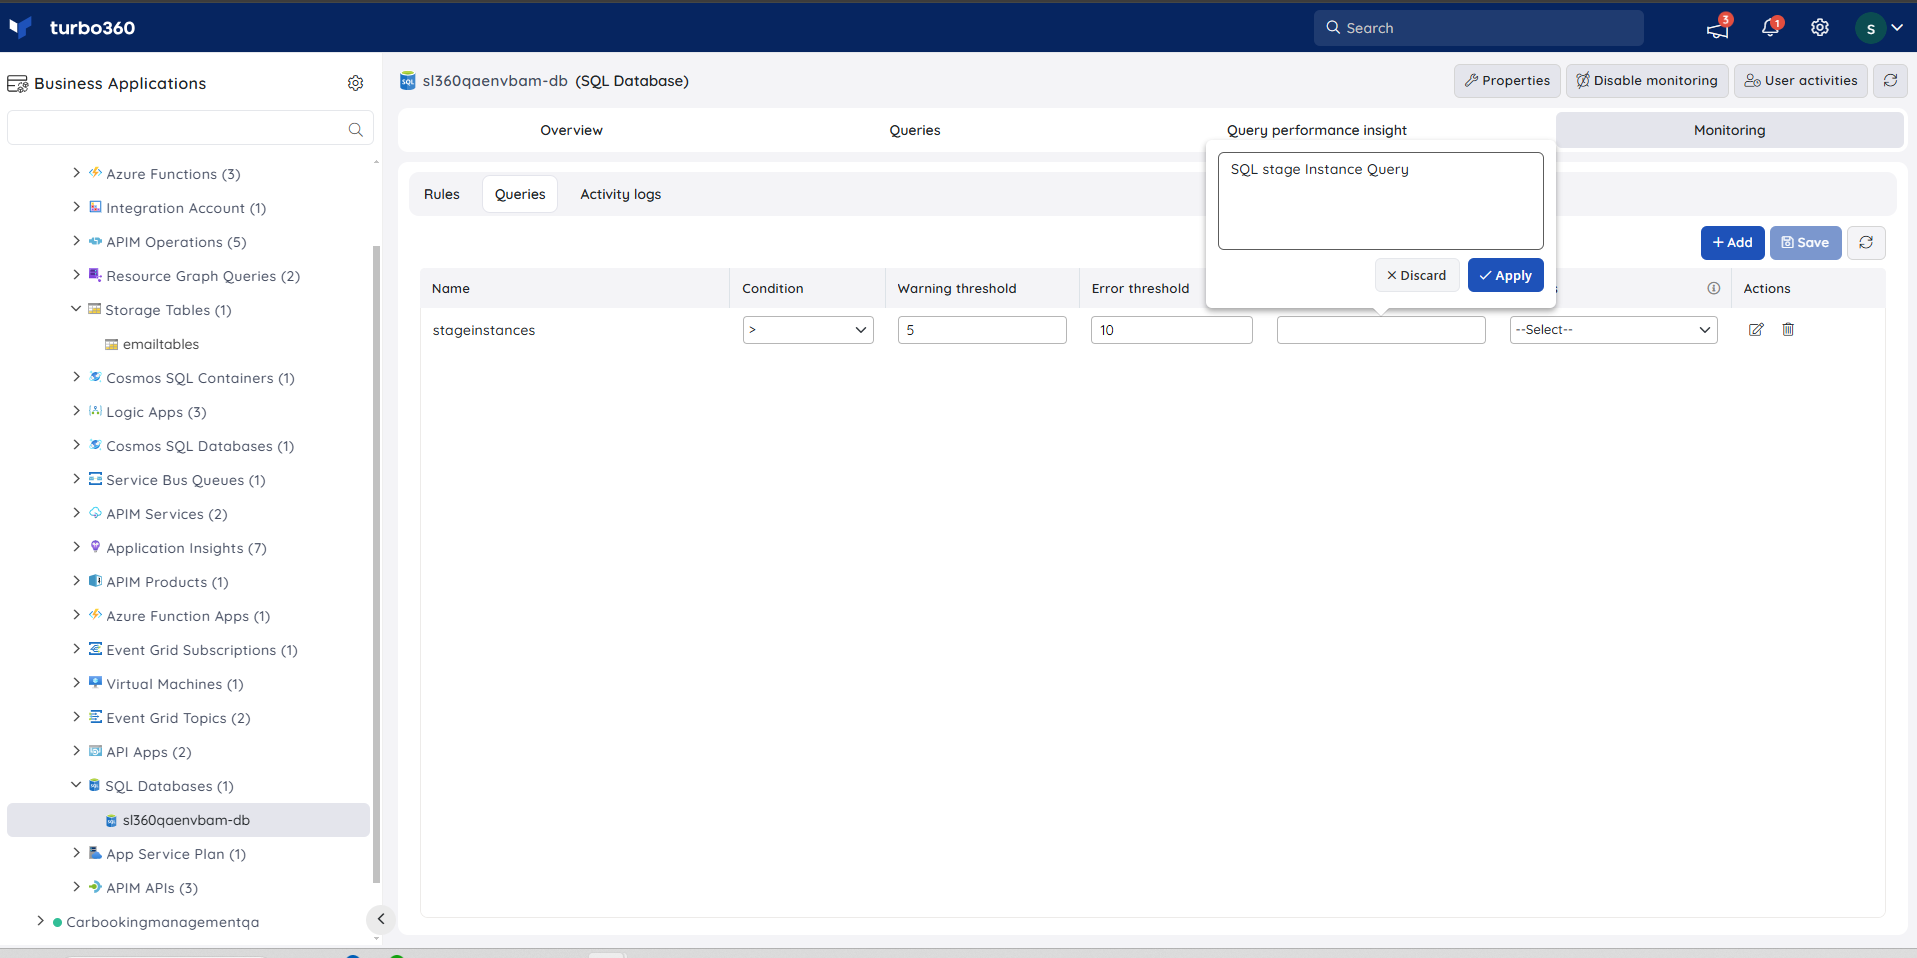Open Query performance insight tab
Viewport: 1917px width, 958px height.
coord(1316,130)
